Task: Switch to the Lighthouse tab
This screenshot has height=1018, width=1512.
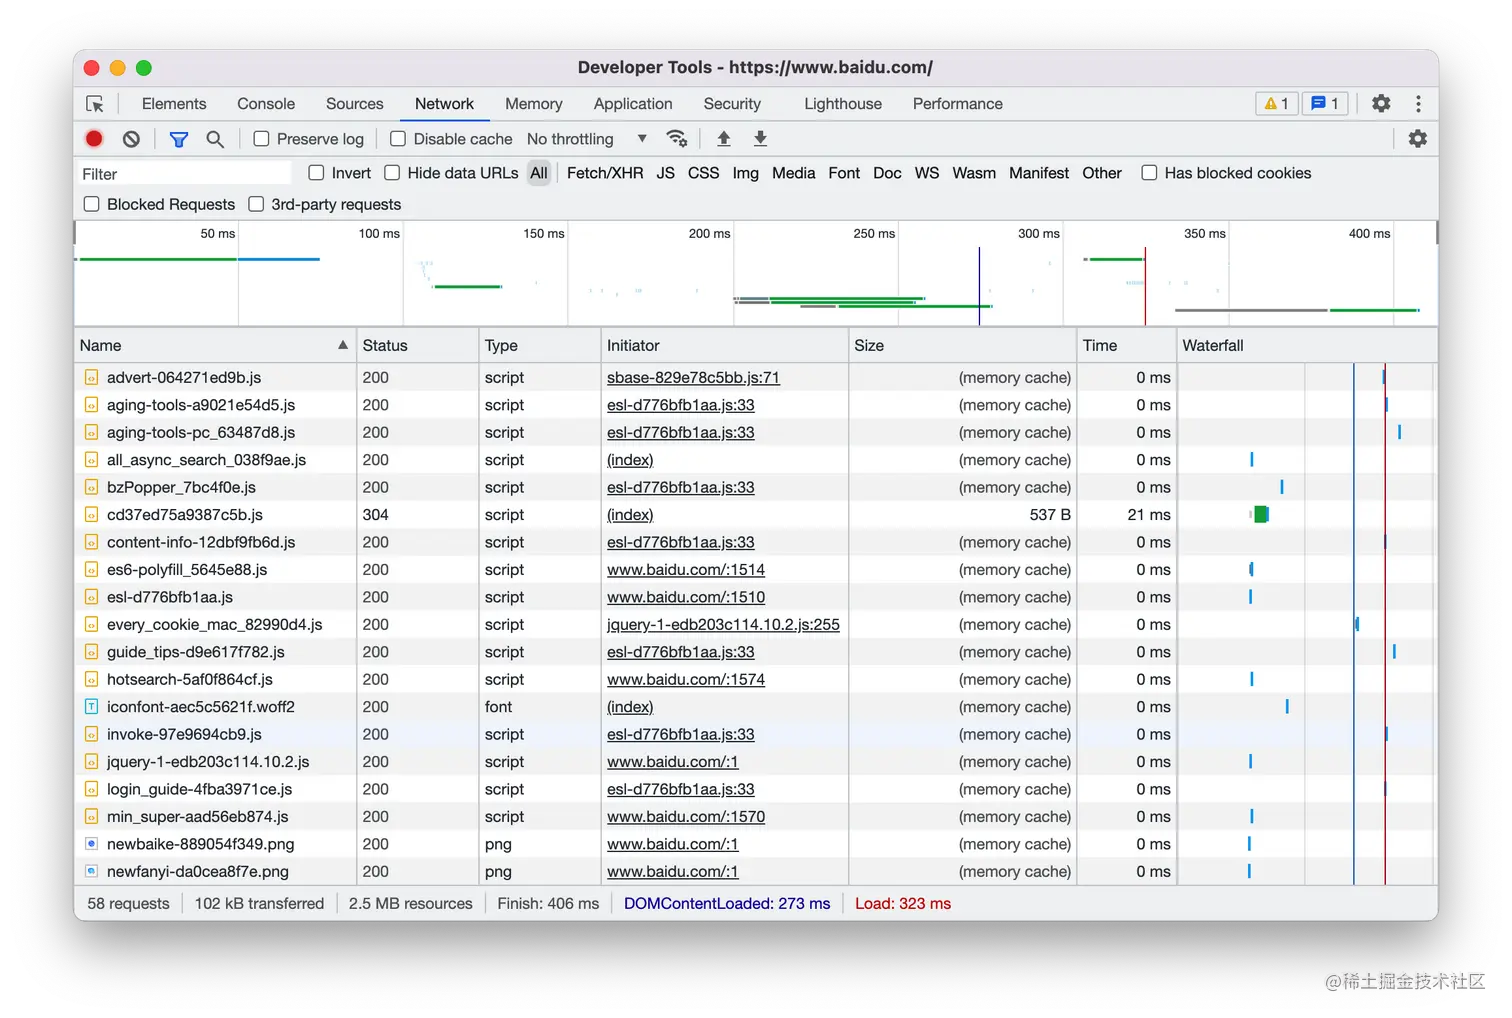Action: coord(843,104)
